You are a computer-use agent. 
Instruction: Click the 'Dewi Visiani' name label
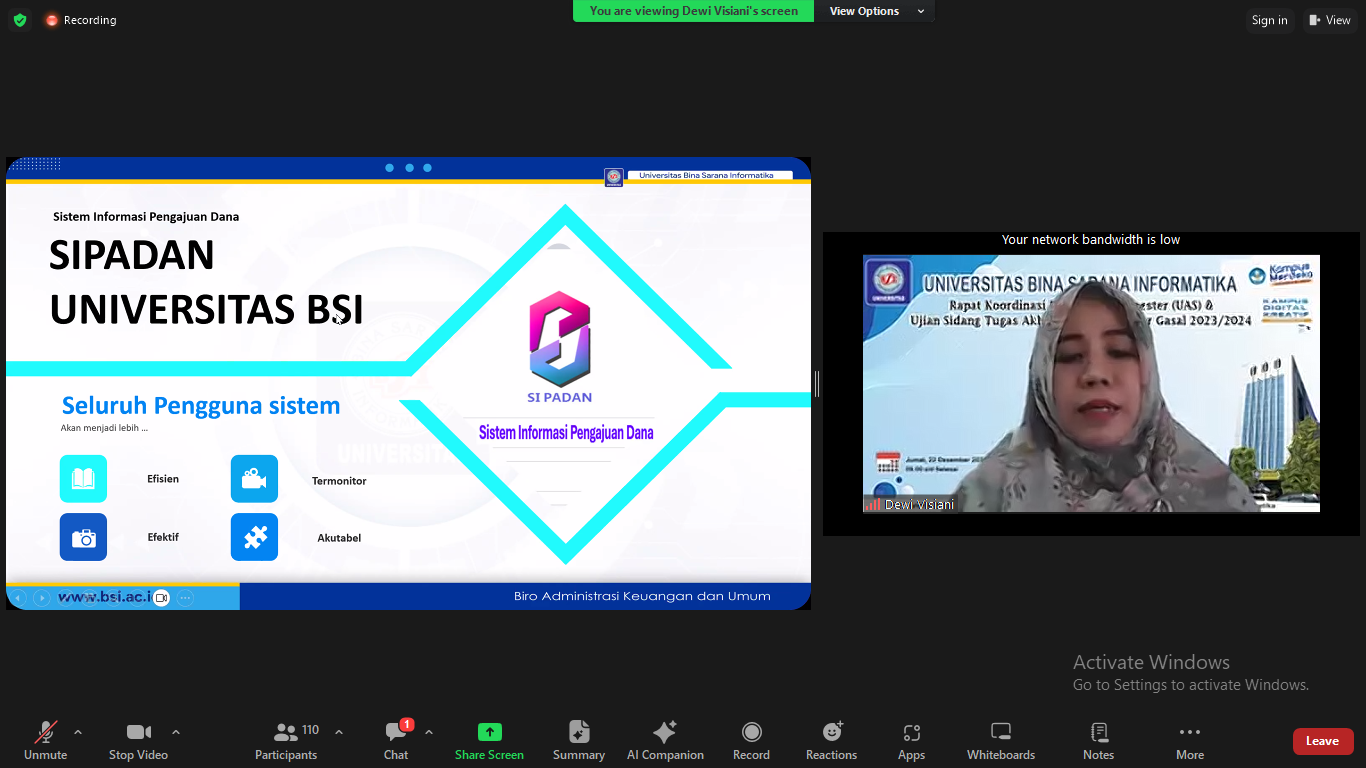point(919,505)
